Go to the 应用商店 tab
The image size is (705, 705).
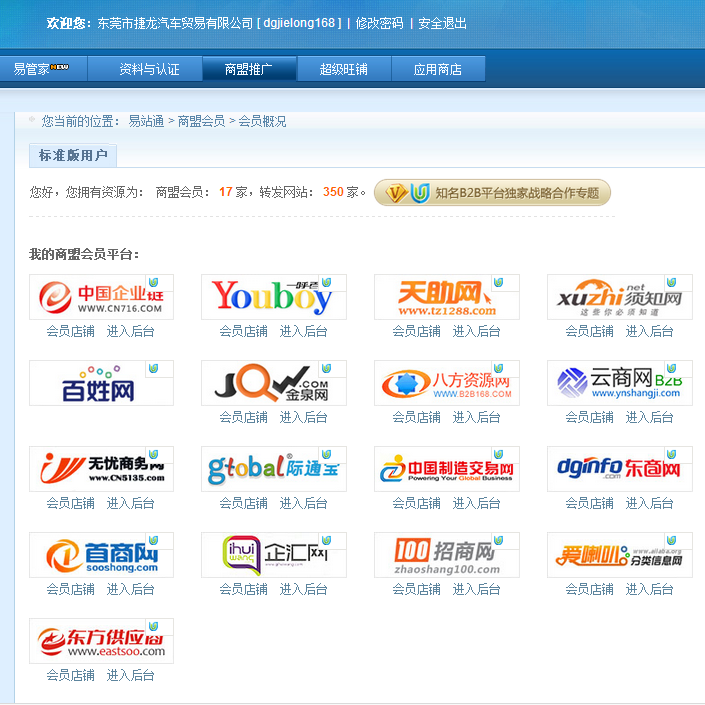(438, 69)
